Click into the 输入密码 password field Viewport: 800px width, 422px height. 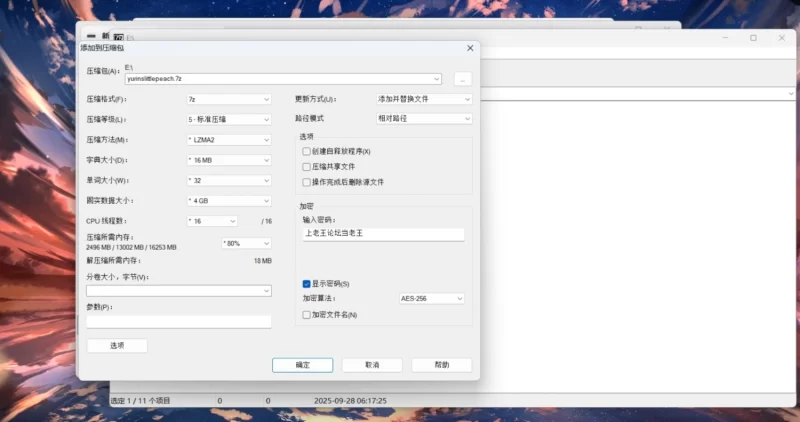pyautogui.click(x=383, y=234)
